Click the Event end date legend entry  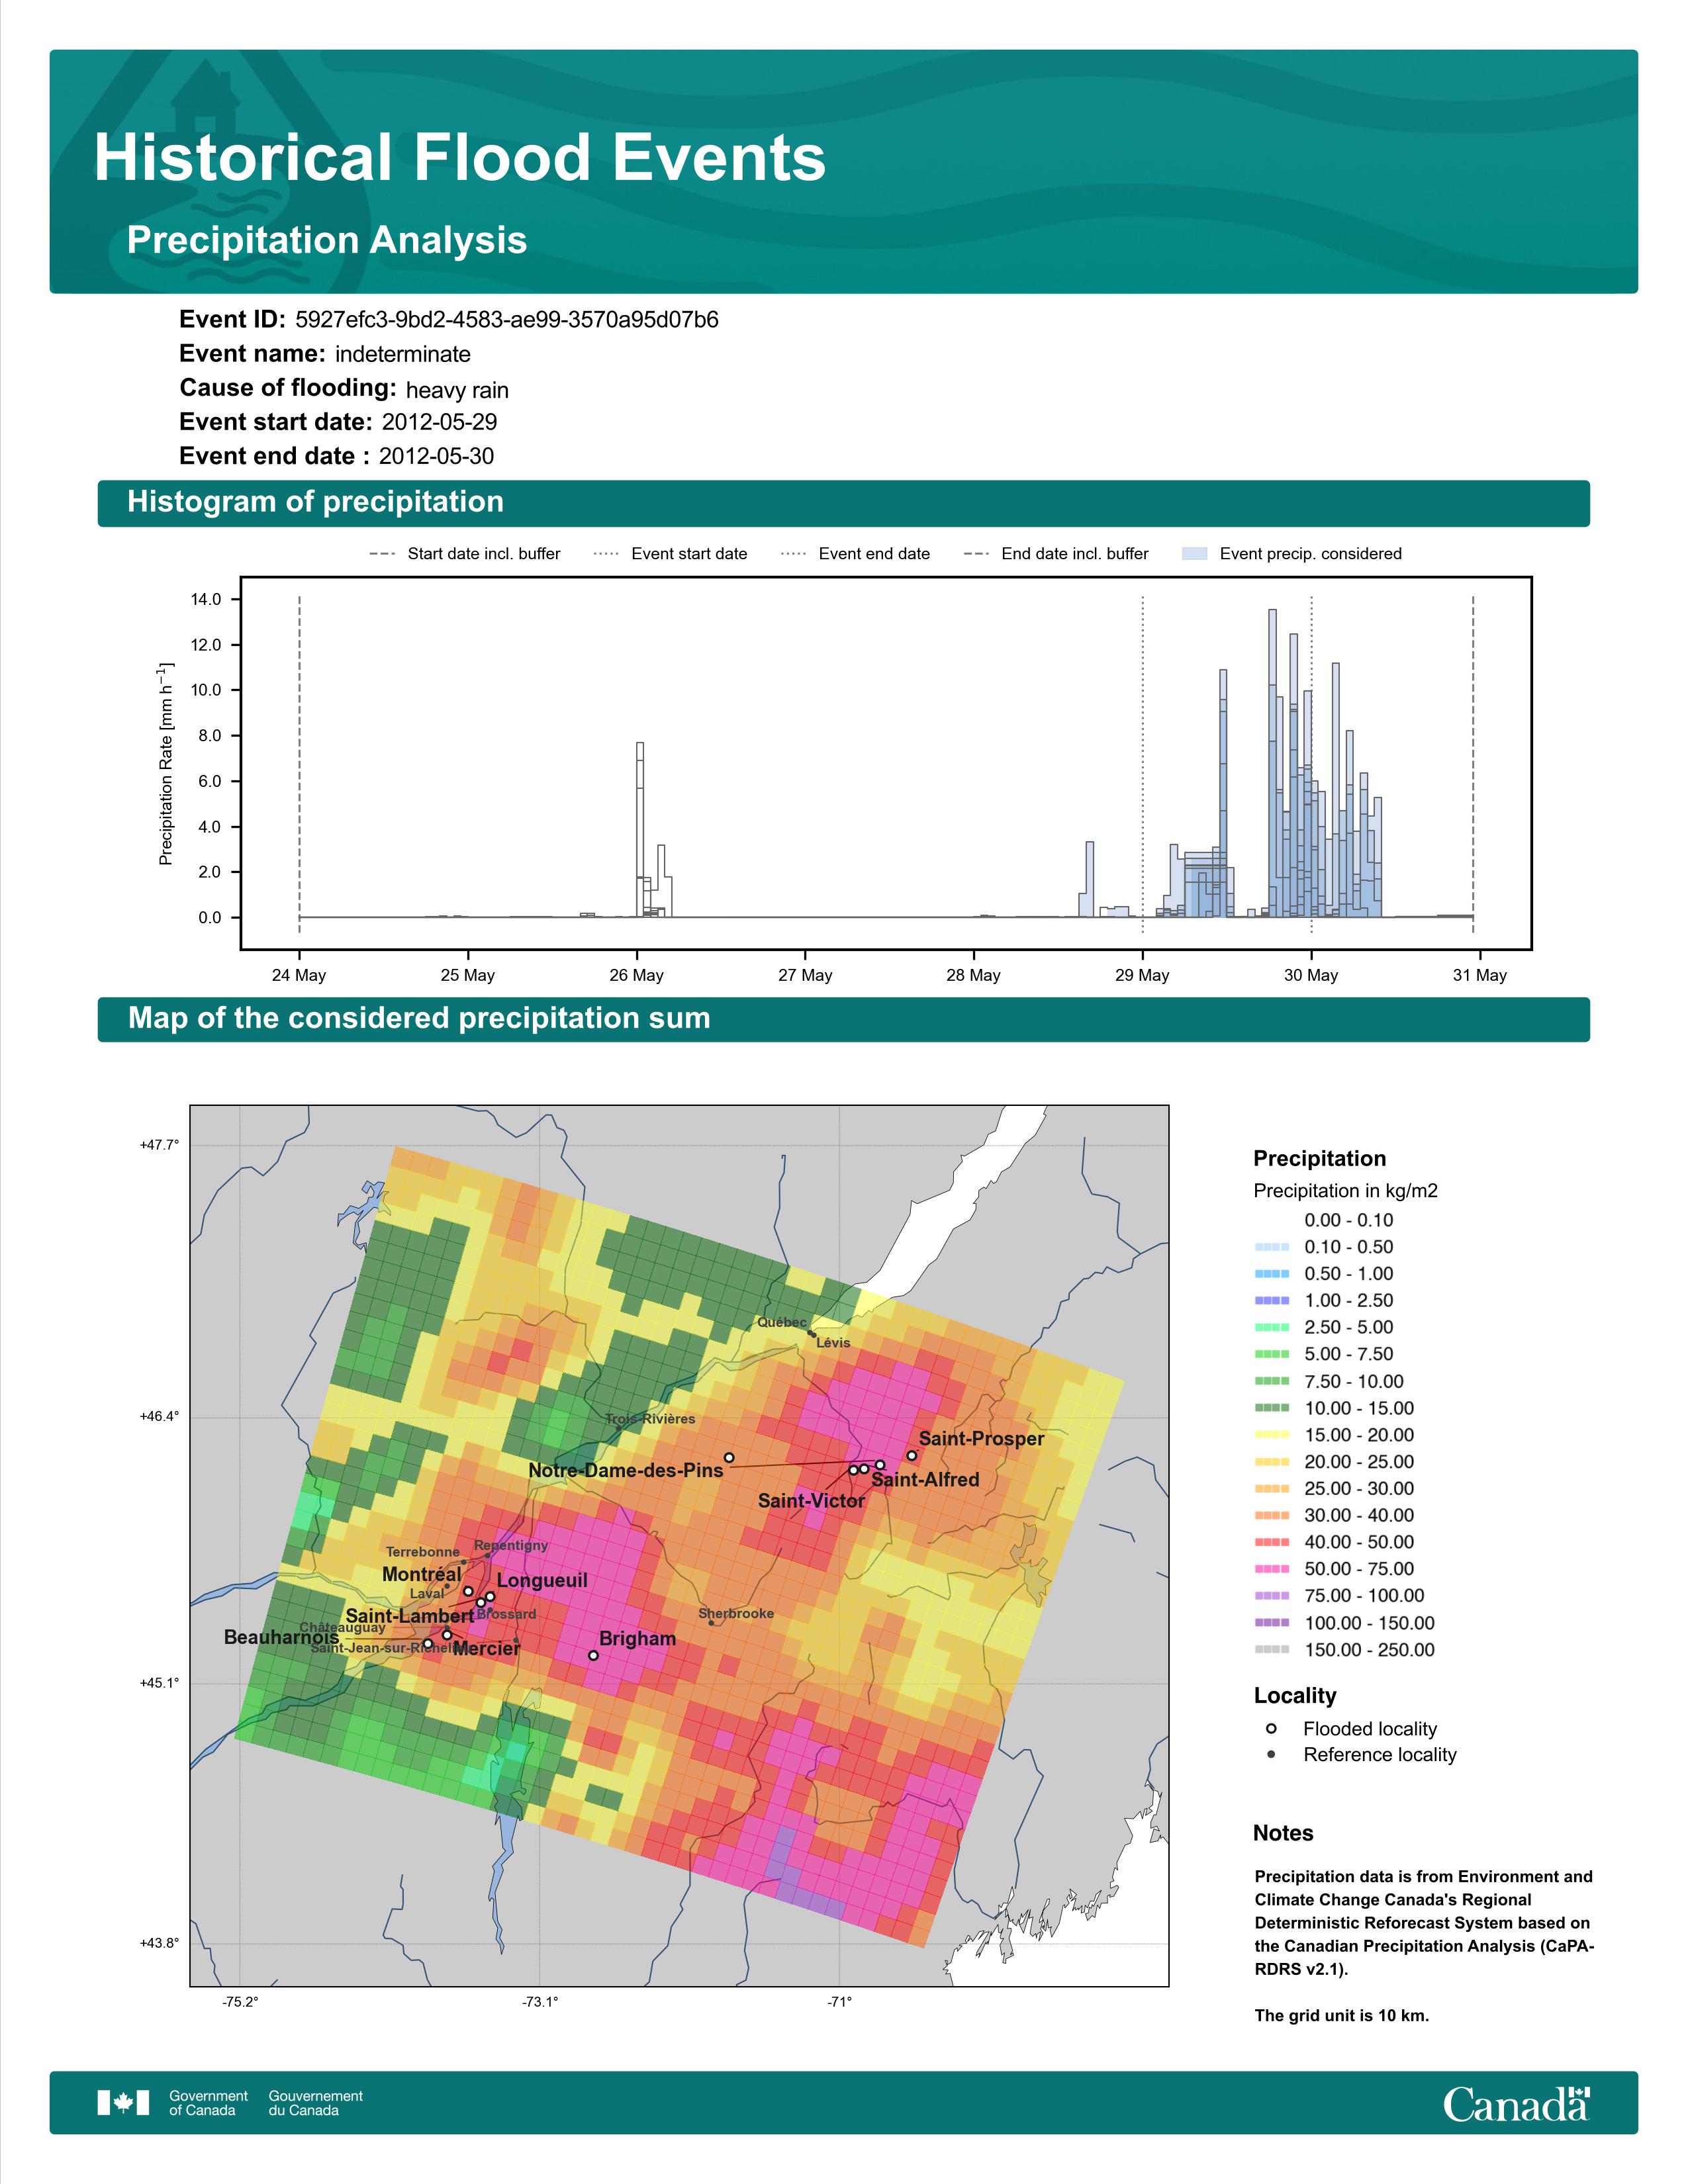point(855,553)
